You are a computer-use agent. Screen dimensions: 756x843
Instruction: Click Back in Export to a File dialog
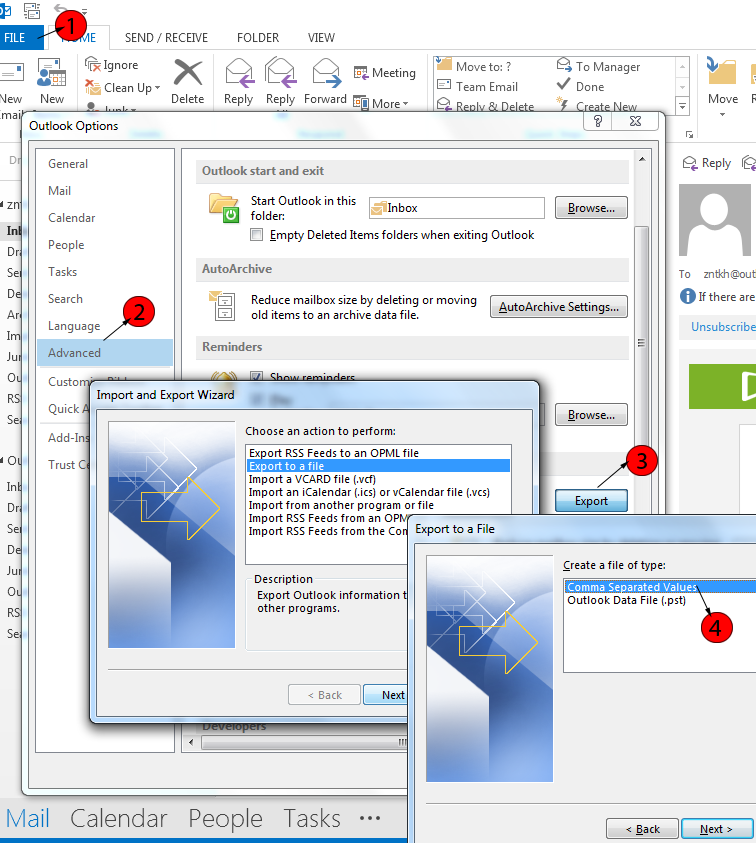(643, 829)
